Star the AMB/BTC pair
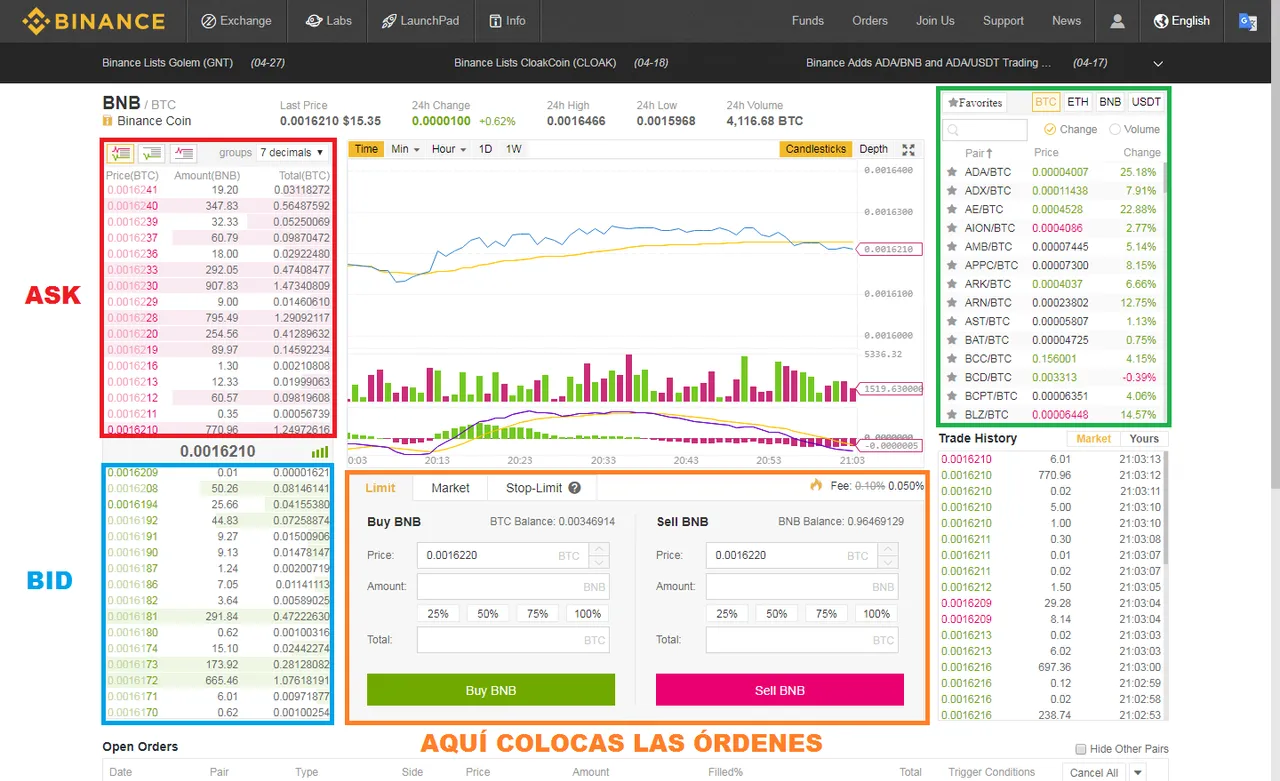This screenshot has height=781, width=1280. coord(952,247)
